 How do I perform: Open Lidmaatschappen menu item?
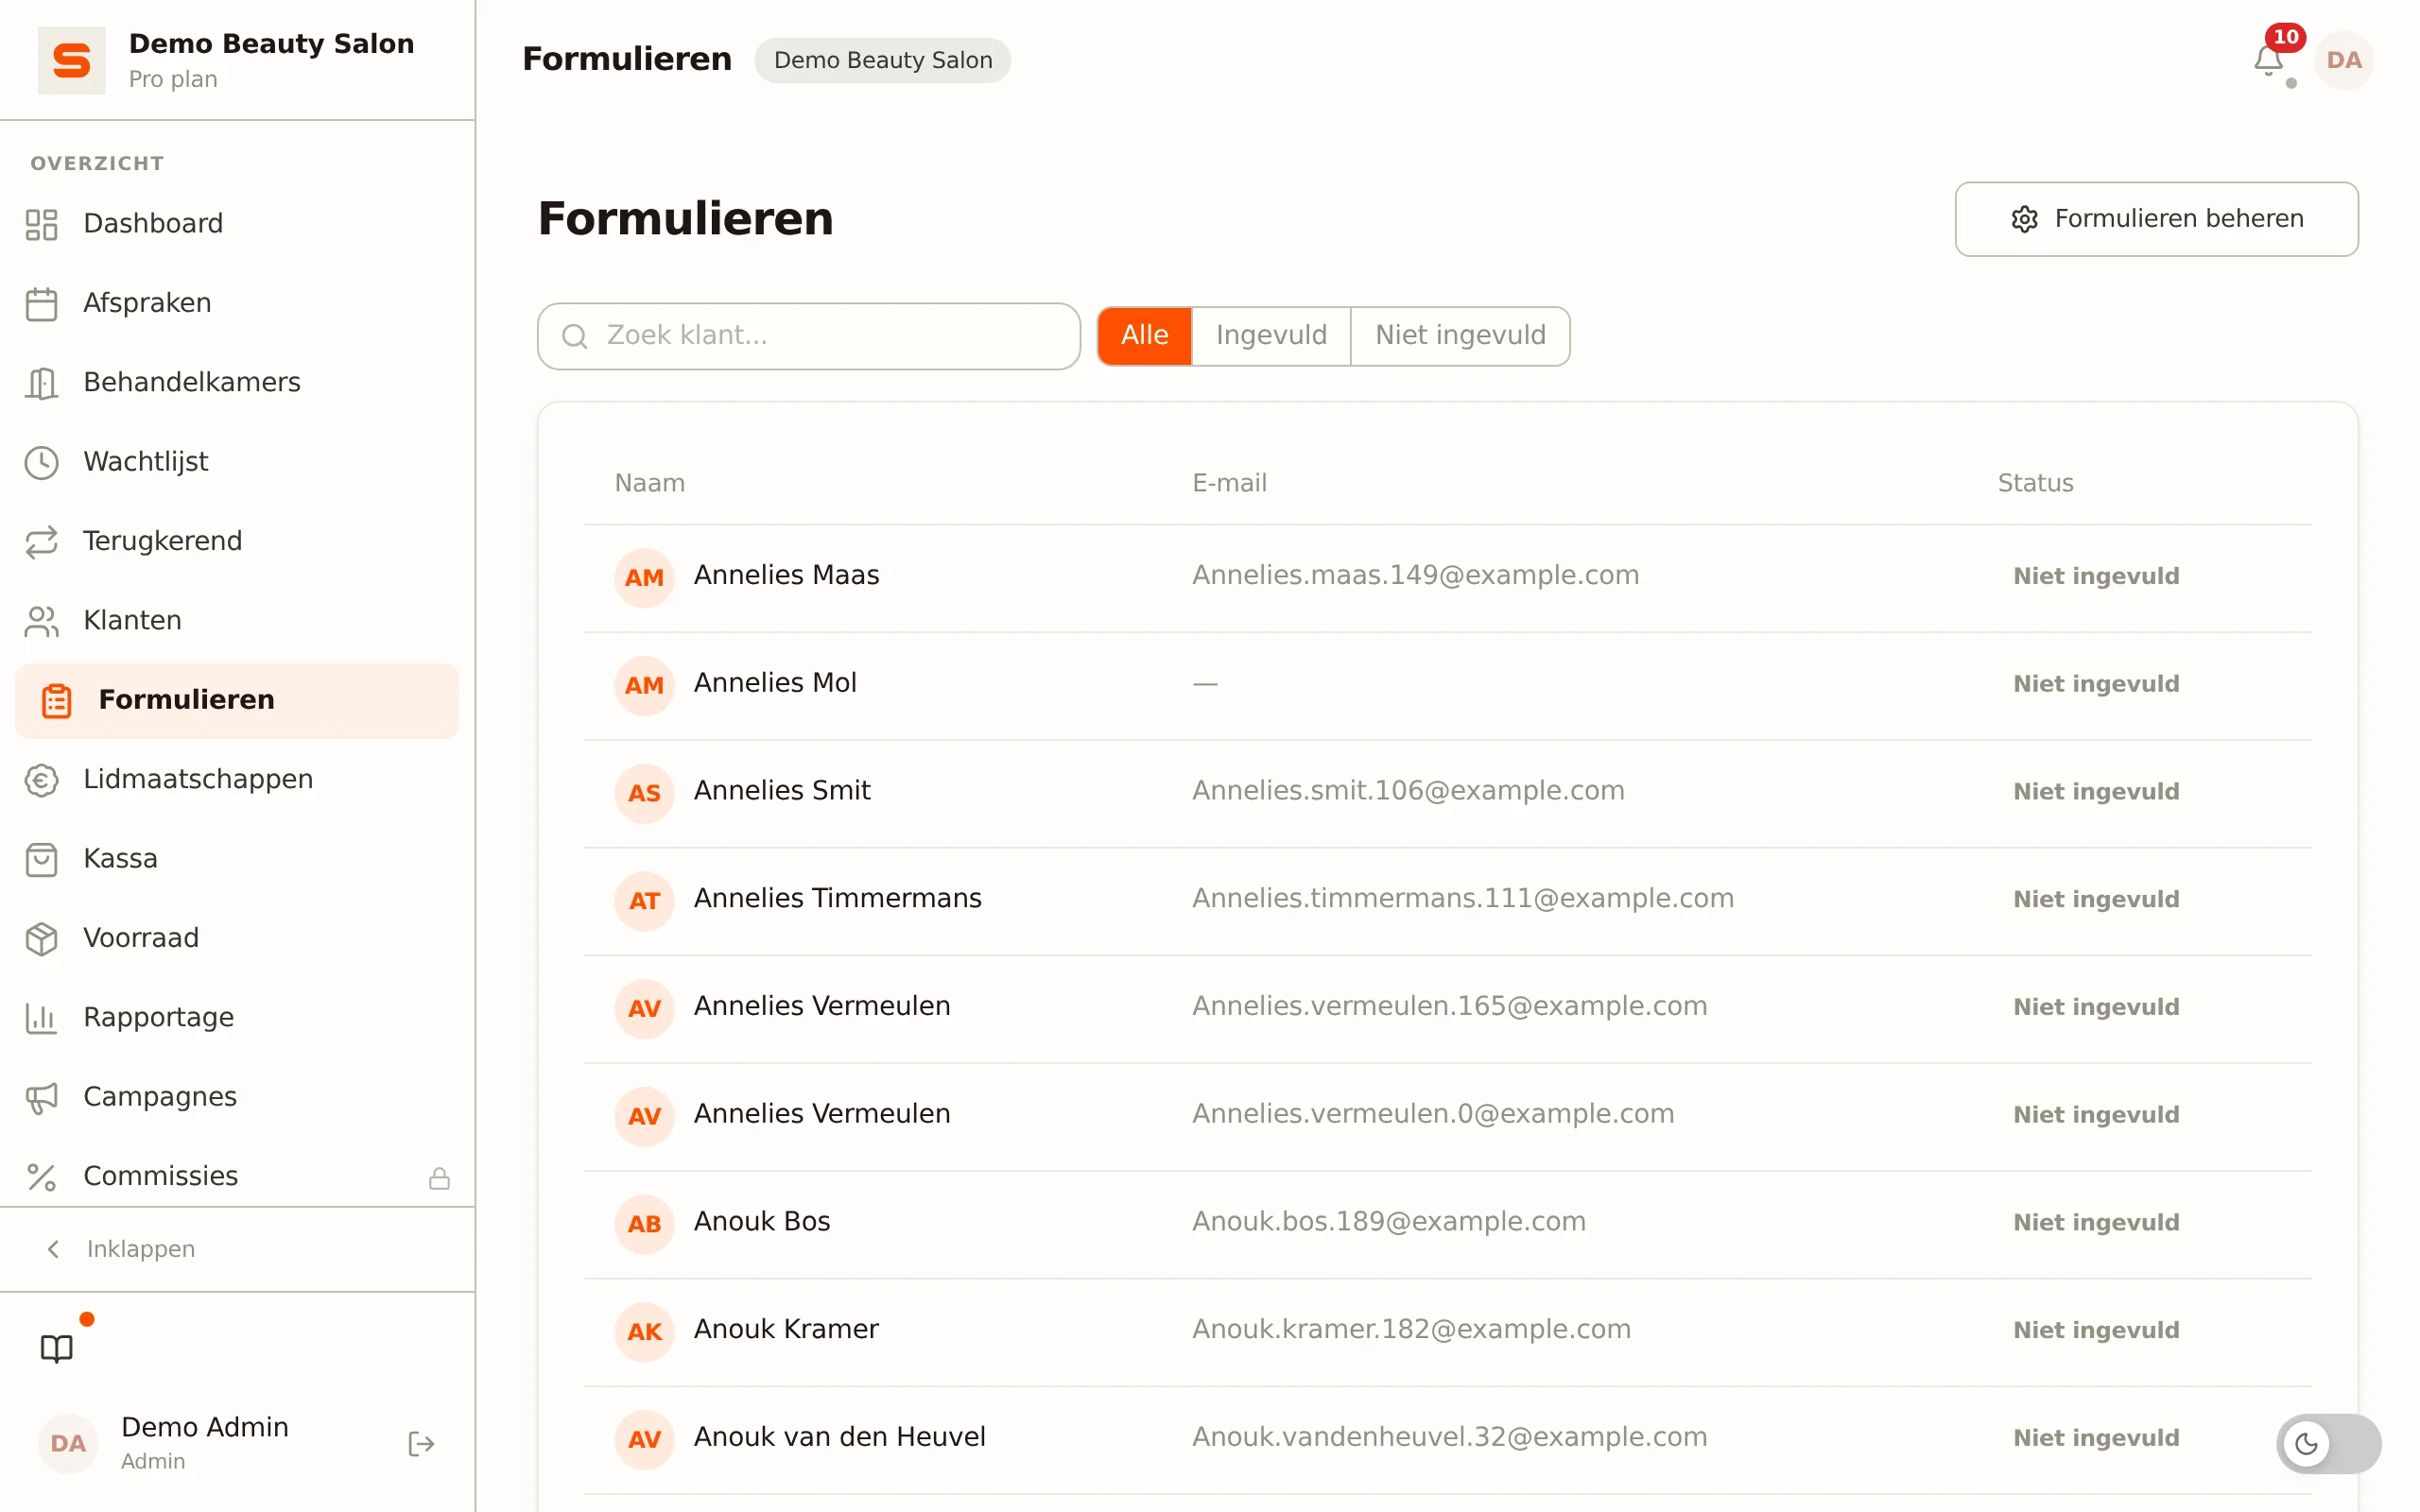coord(237,780)
